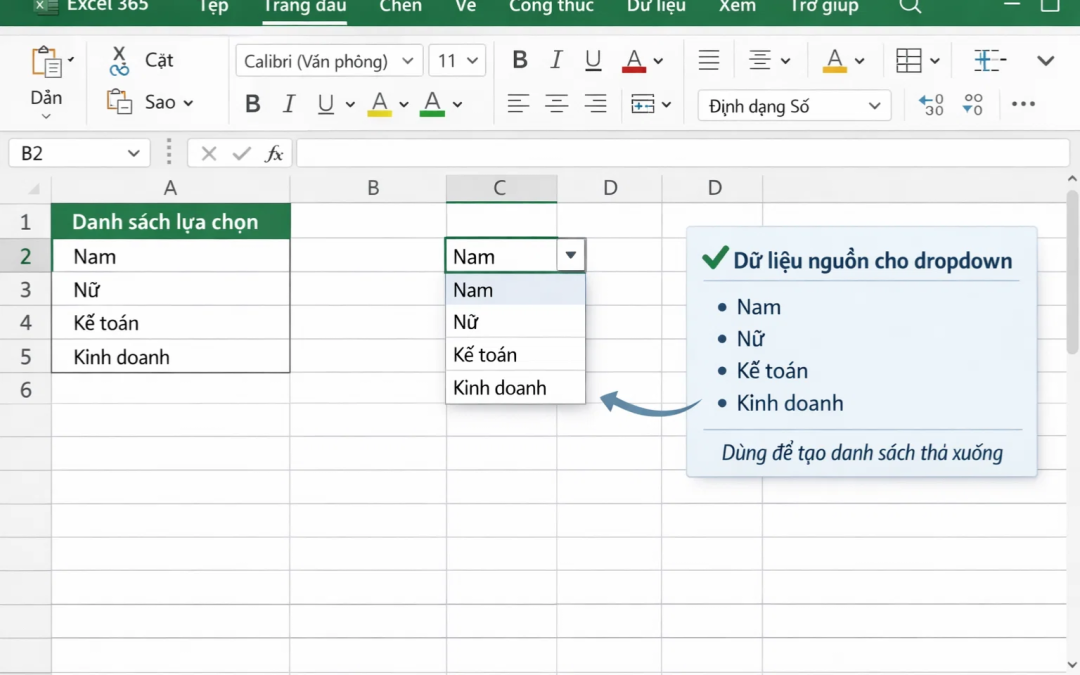The height and width of the screenshot is (675, 1080).
Task: Toggle italic formatting
Action: click(x=556, y=60)
